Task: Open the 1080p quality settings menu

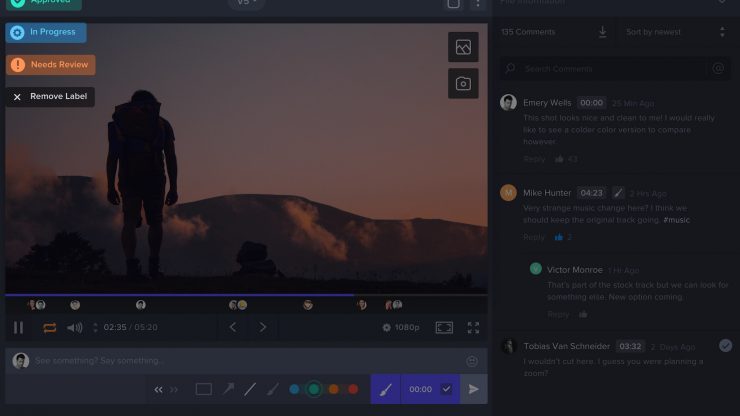Action: [x=401, y=327]
